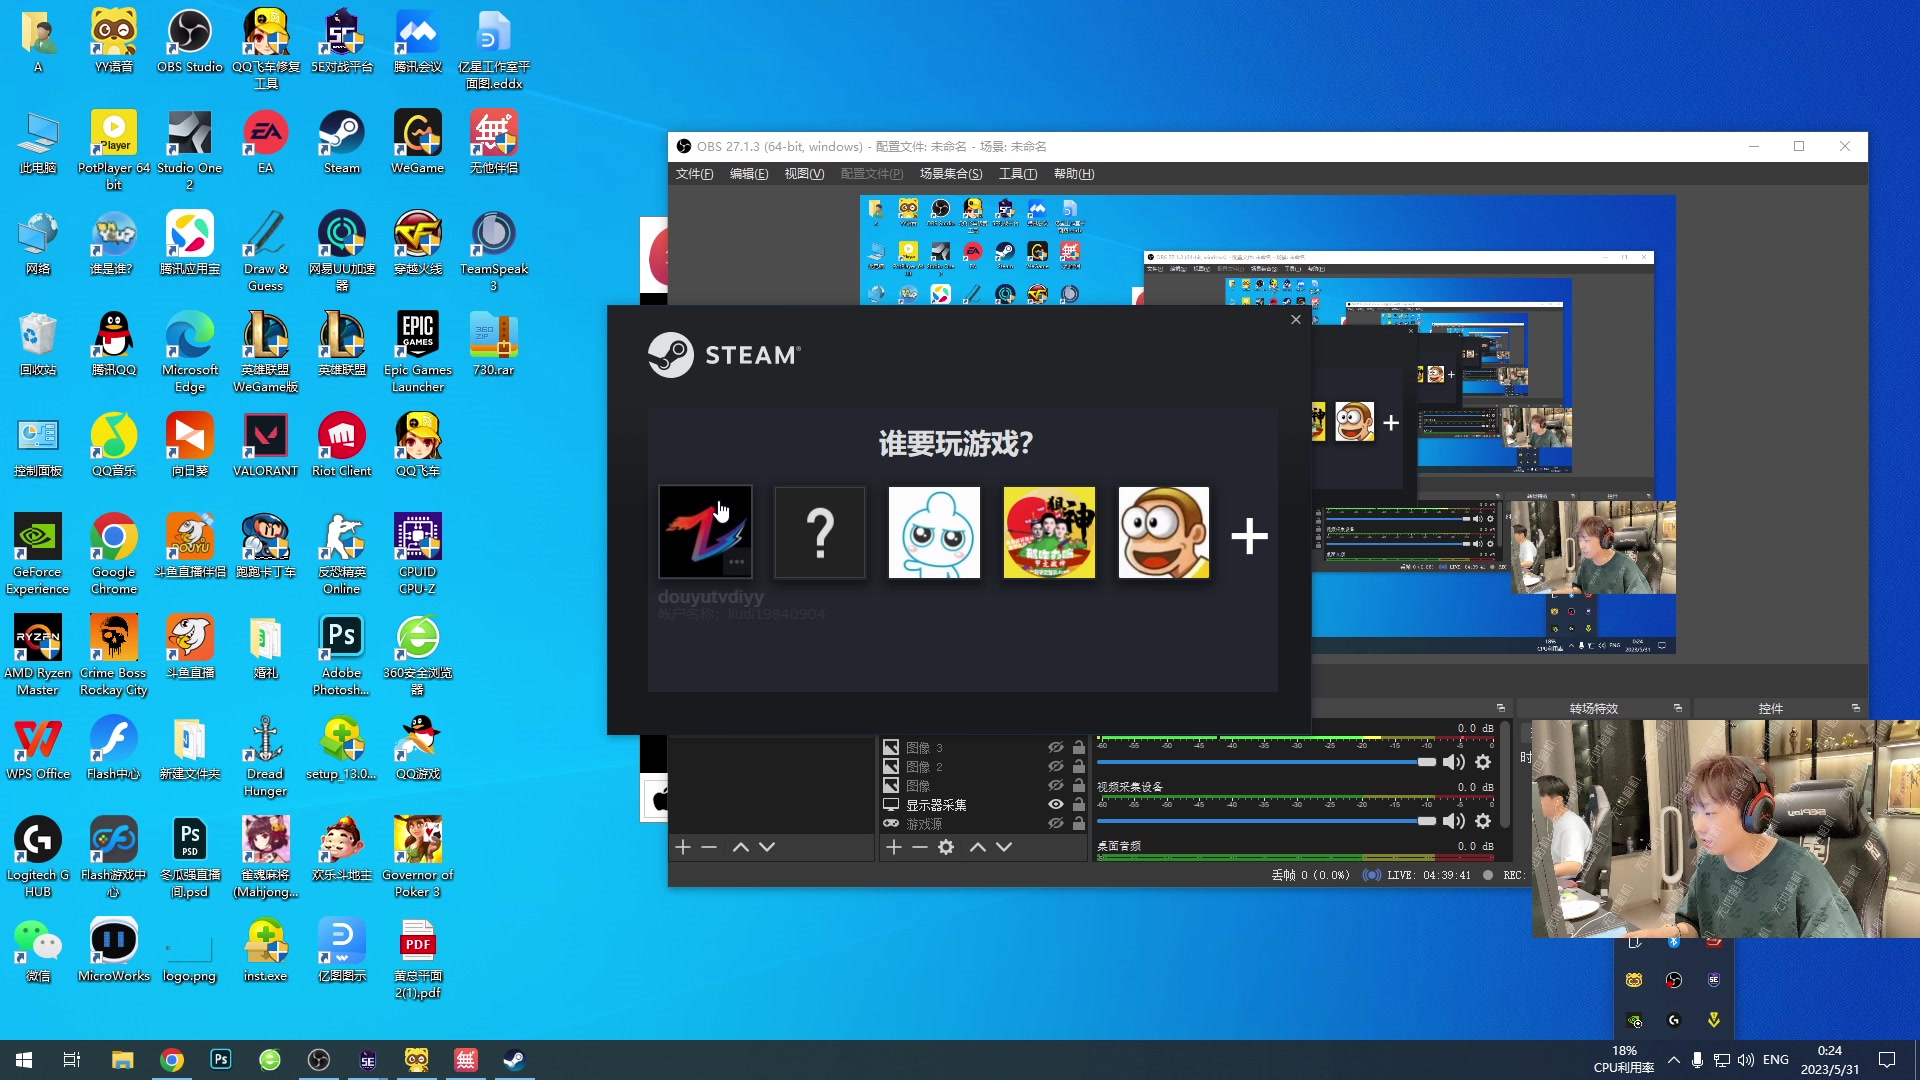This screenshot has height=1080, width=1920.
Task: Open the volume control in system tray
Action: pyautogui.click(x=1746, y=1060)
